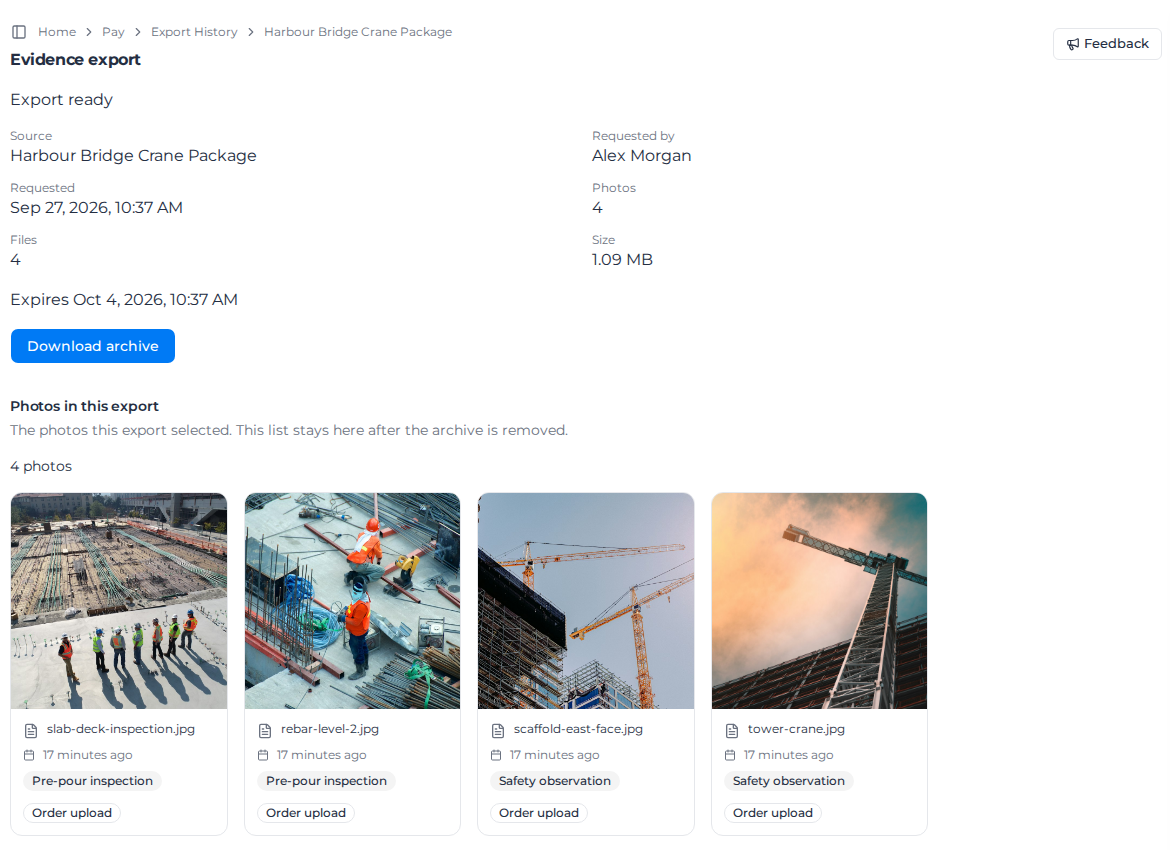Click Safety observation tag on scaffold-east-face card
Screen dimensions: 1170x850
554,781
